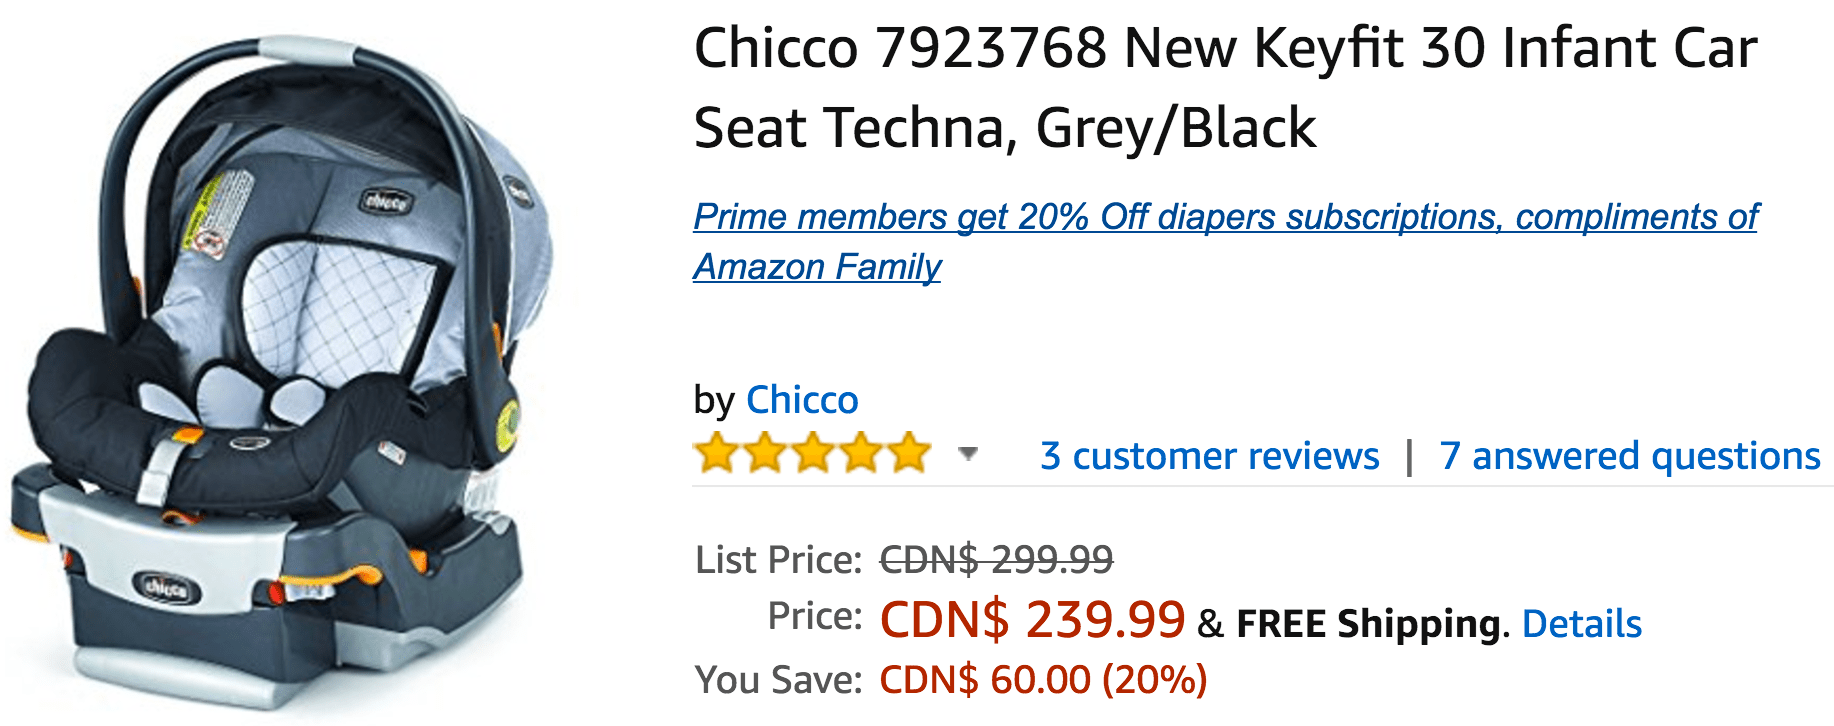Viewport: 1834px width, 726px height.
Task: Open the Chicco brand link
Action: tap(802, 400)
